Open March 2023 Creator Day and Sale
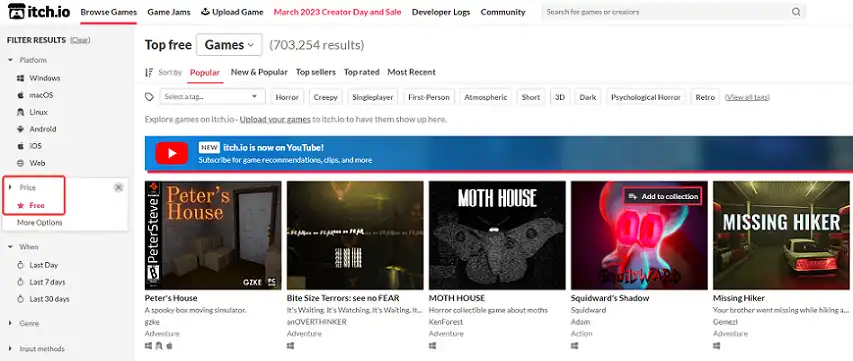Screen dimensions: 853x361 [337, 12]
